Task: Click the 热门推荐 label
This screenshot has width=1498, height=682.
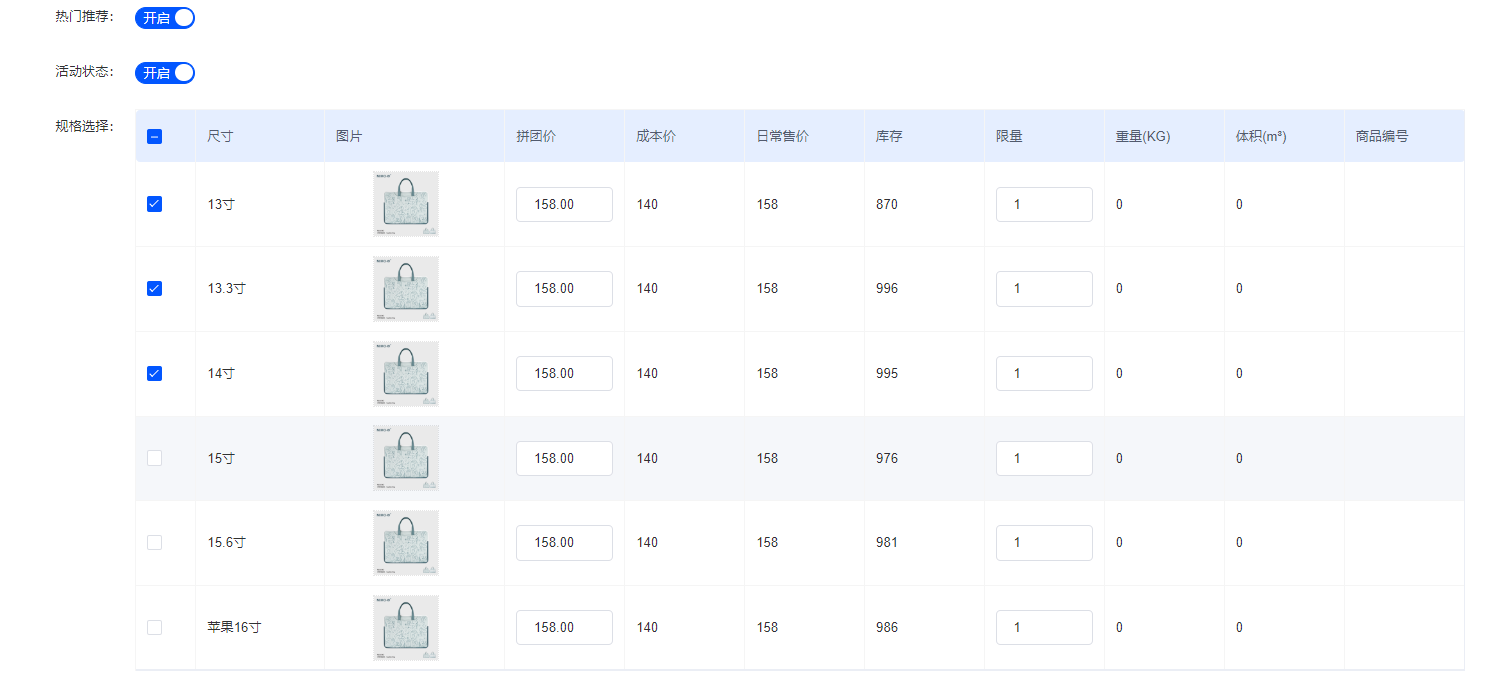Action: click(x=85, y=16)
